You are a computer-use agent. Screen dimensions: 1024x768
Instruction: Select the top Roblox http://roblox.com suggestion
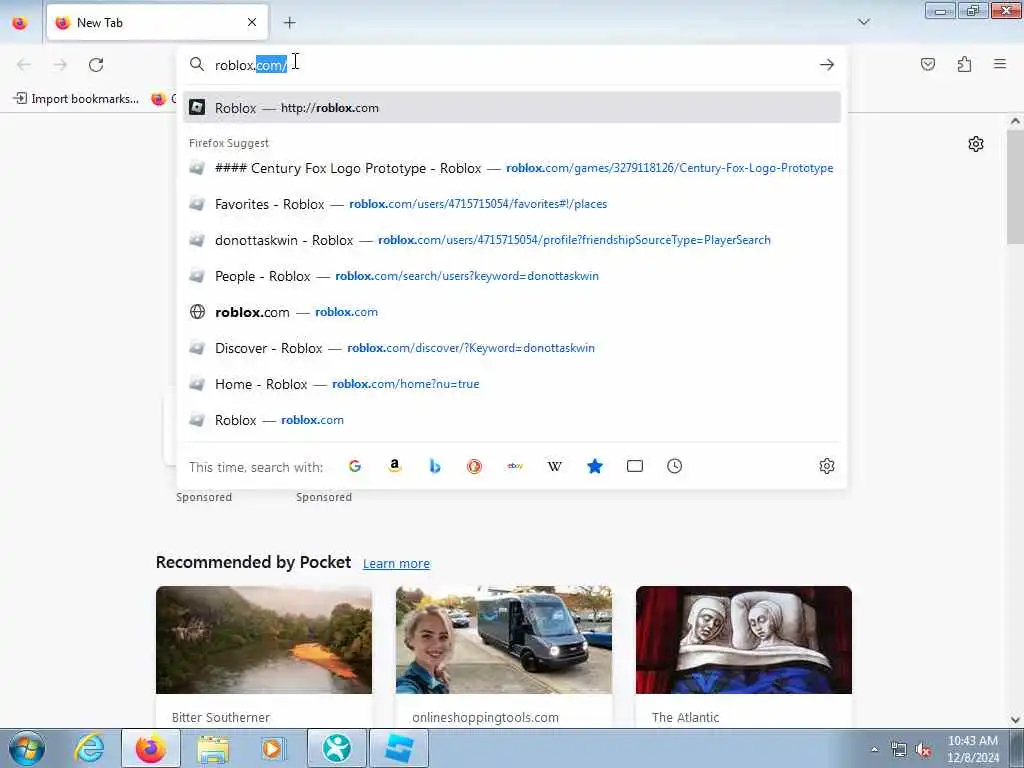[512, 108]
